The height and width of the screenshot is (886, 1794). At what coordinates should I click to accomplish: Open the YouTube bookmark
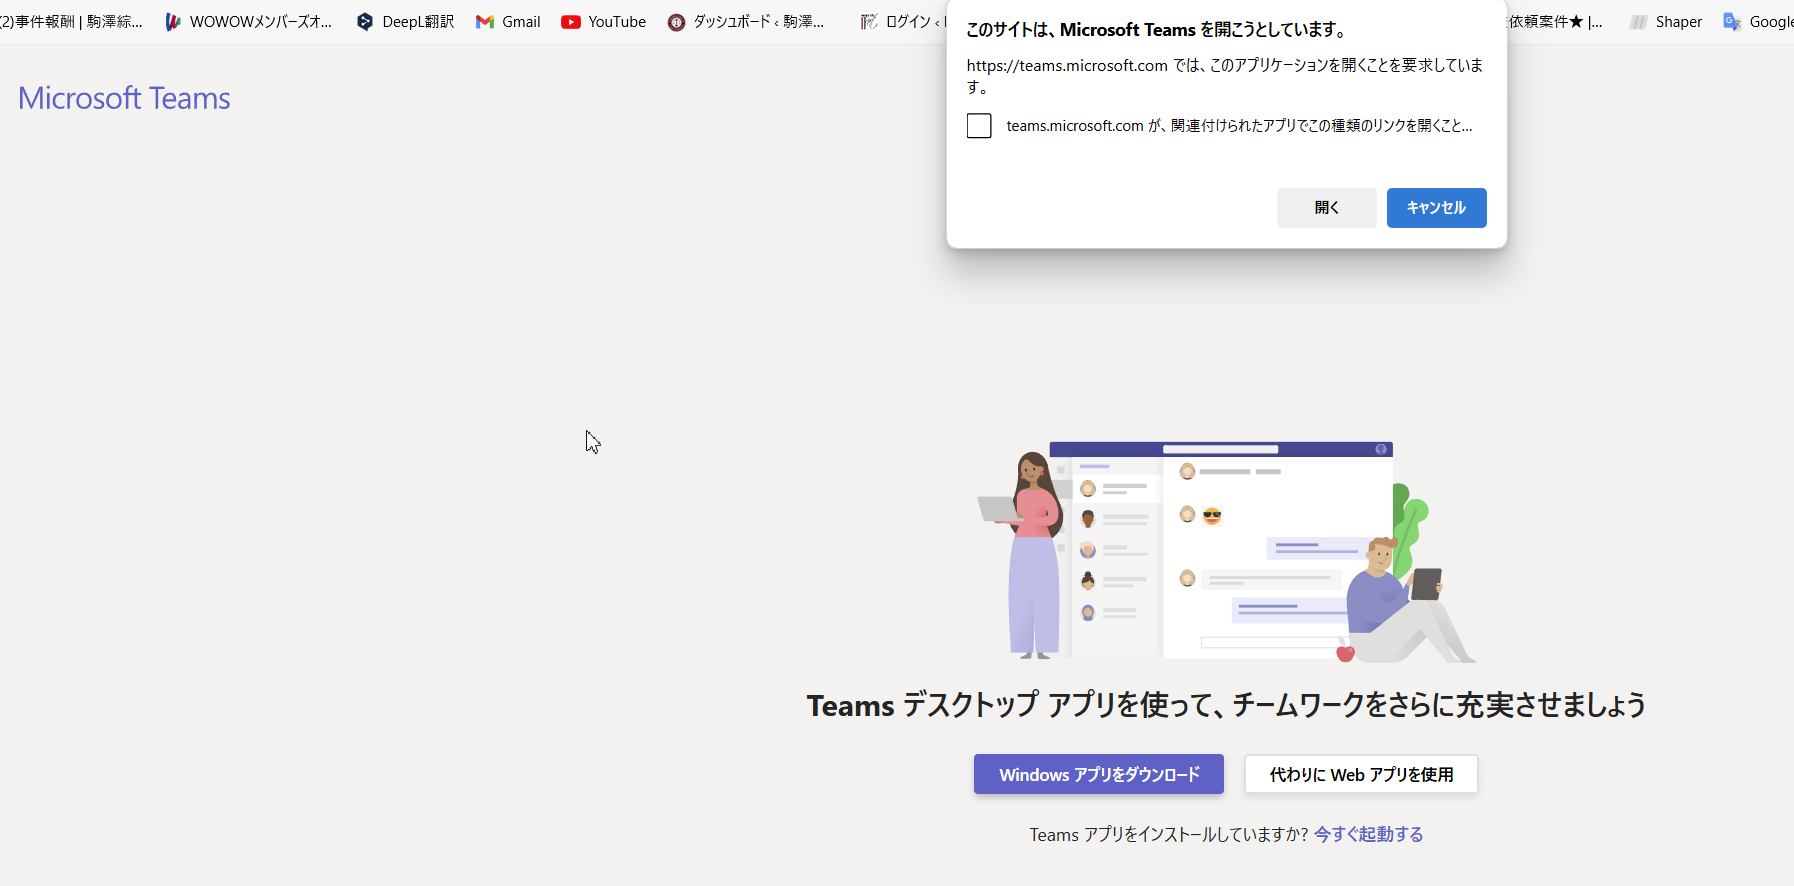tap(603, 22)
